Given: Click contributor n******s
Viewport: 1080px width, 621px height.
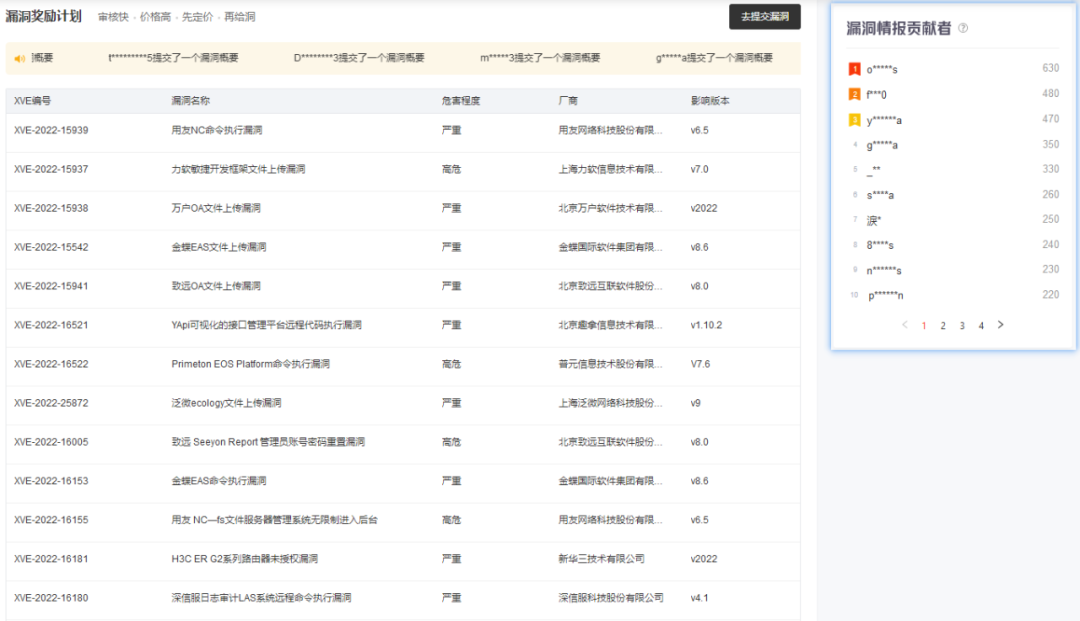Looking at the screenshot, I should (x=884, y=271).
